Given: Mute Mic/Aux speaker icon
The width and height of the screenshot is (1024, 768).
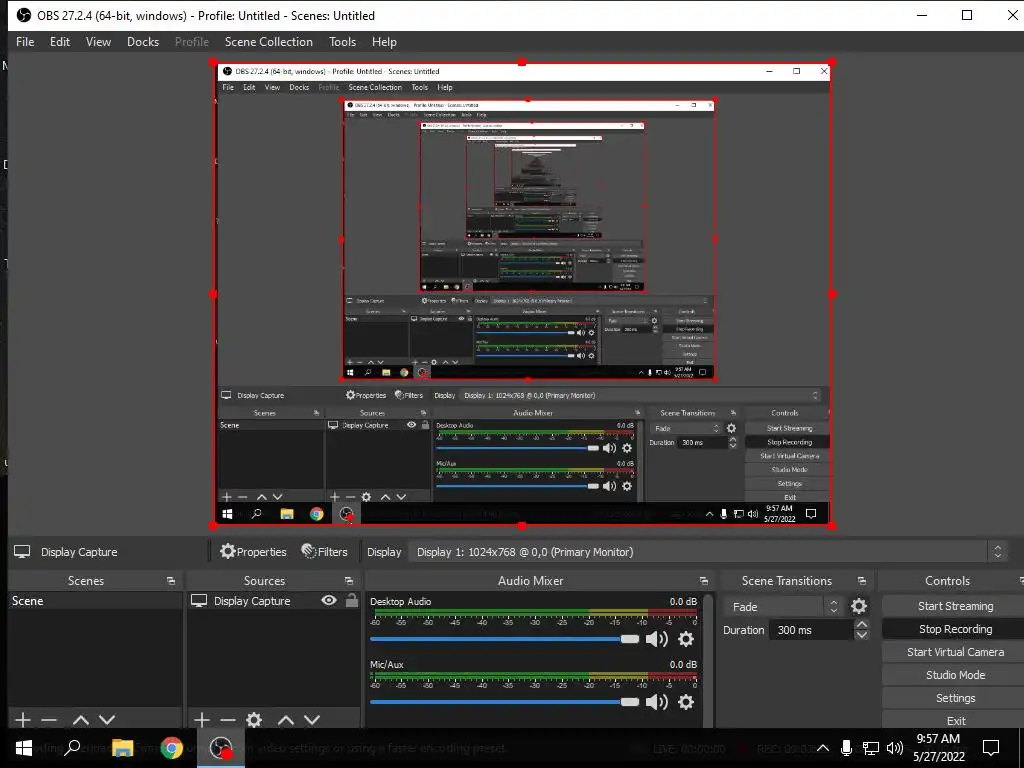Looking at the screenshot, I should pos(656,702).
